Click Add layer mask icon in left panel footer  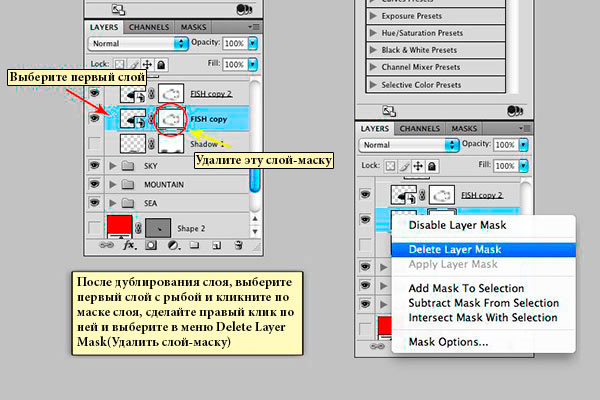click(151, 245)
